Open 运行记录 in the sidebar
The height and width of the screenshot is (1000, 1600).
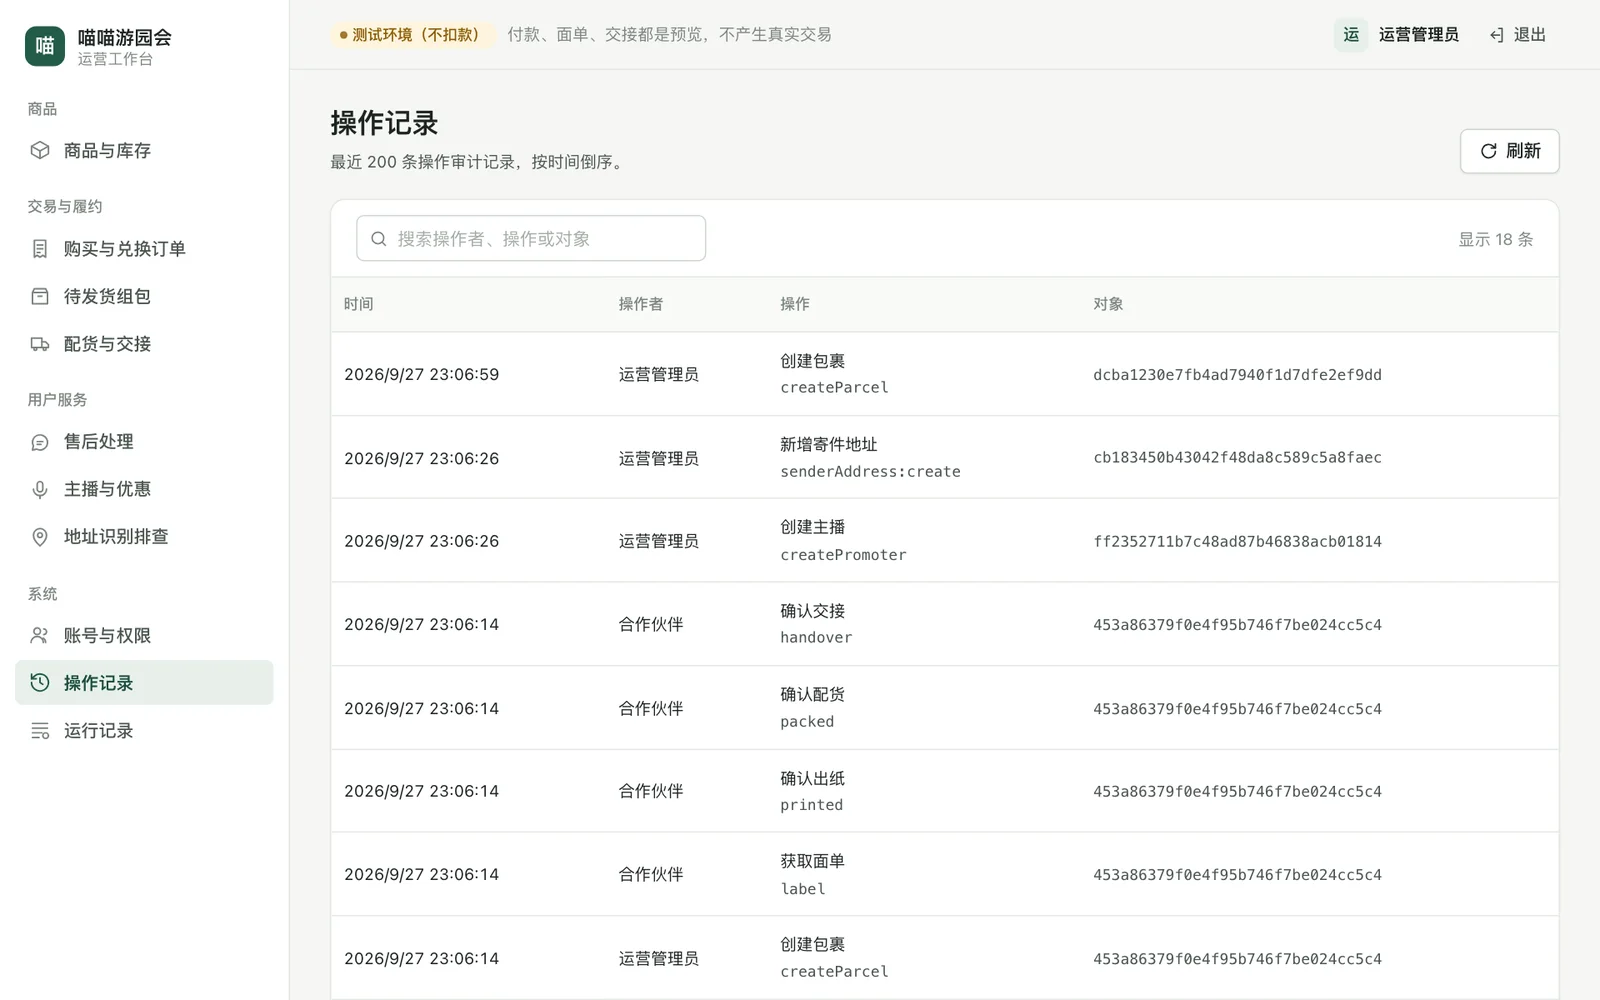144,731
